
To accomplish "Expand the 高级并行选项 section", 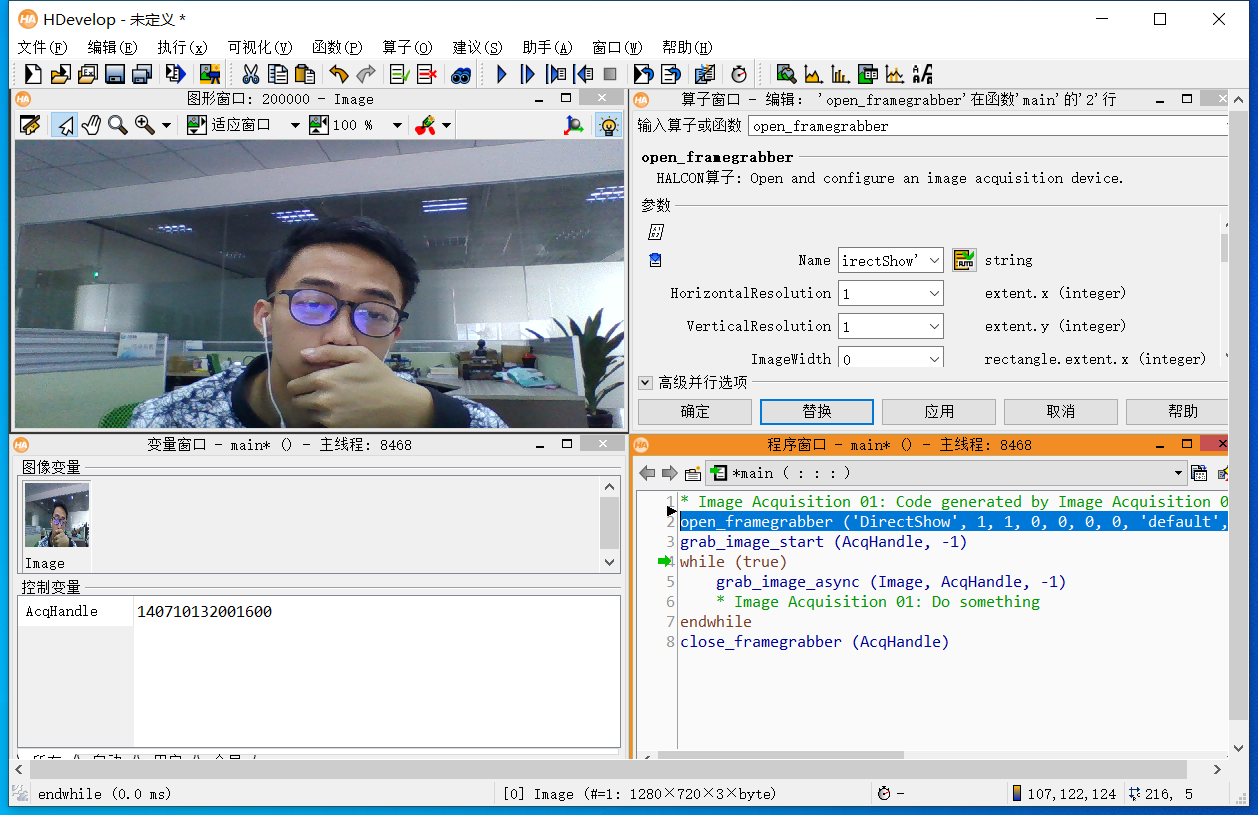I will [645, 382].
